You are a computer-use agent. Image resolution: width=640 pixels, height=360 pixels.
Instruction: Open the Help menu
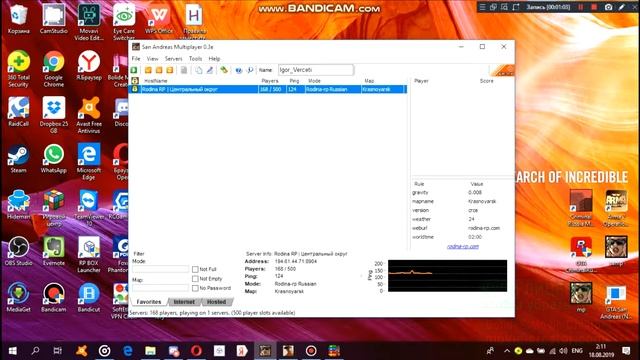[x=214, y=59]
